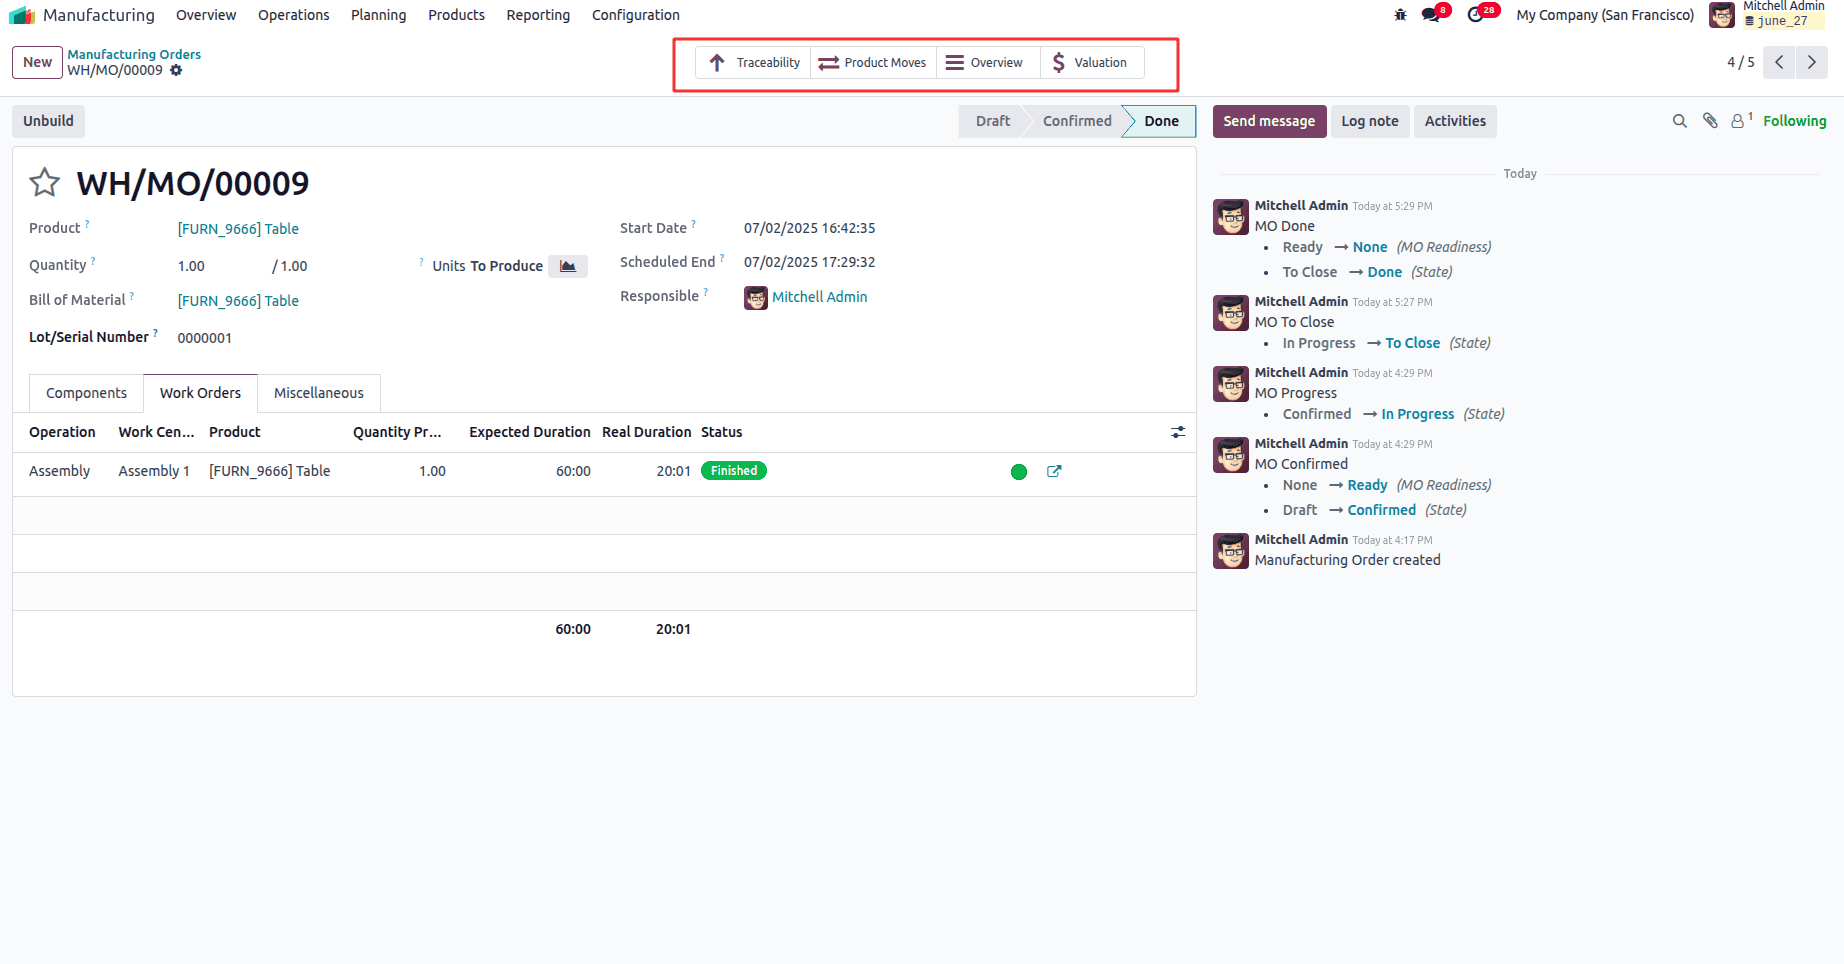Click the gear actions icon beside WH/MO/00009

click(176, 70)
